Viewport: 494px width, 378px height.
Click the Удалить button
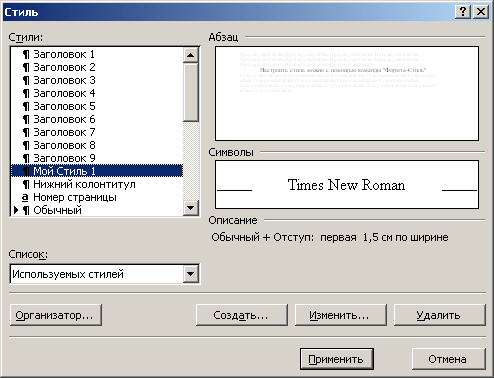439,315
